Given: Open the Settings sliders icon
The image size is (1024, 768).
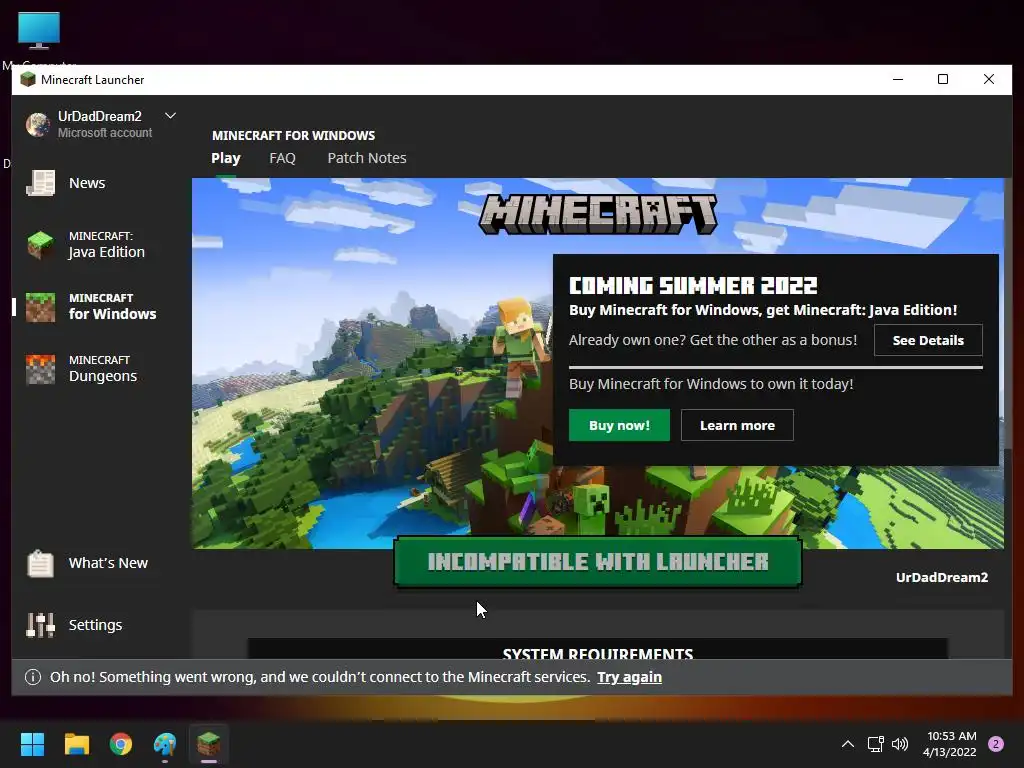Looking at the screenshot, I should click(x=40, y=625).
